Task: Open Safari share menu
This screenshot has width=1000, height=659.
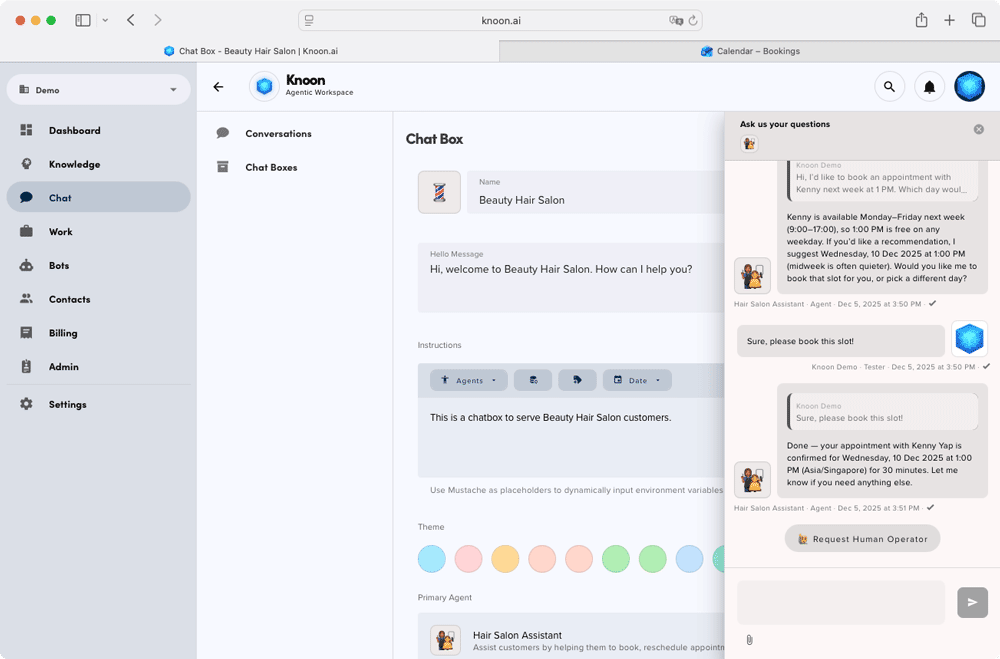Action: pyautogui.click(x=921, y=20)
